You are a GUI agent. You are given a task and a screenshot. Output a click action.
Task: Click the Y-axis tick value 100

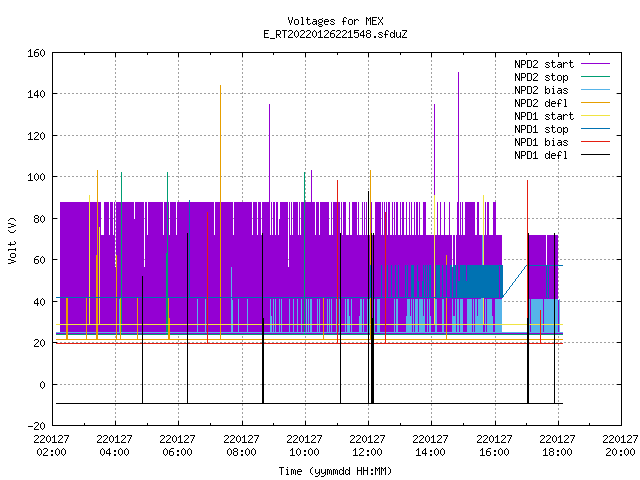tap(36, 177)
